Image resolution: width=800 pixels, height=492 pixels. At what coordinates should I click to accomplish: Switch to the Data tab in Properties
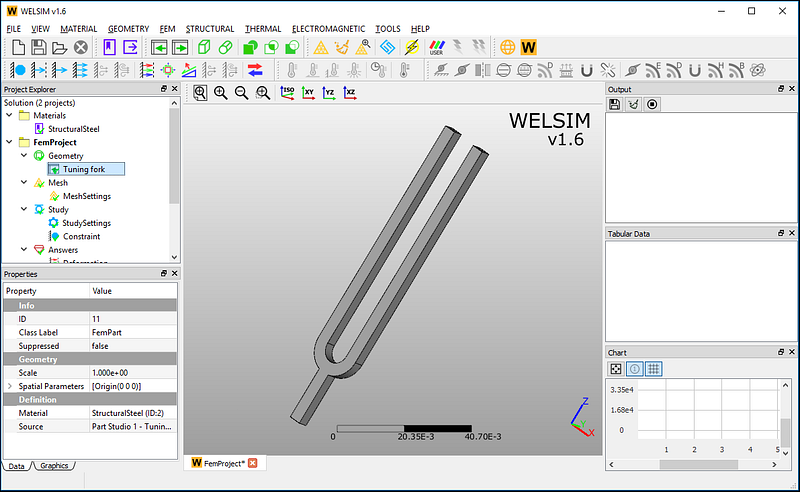click(16, 466)
